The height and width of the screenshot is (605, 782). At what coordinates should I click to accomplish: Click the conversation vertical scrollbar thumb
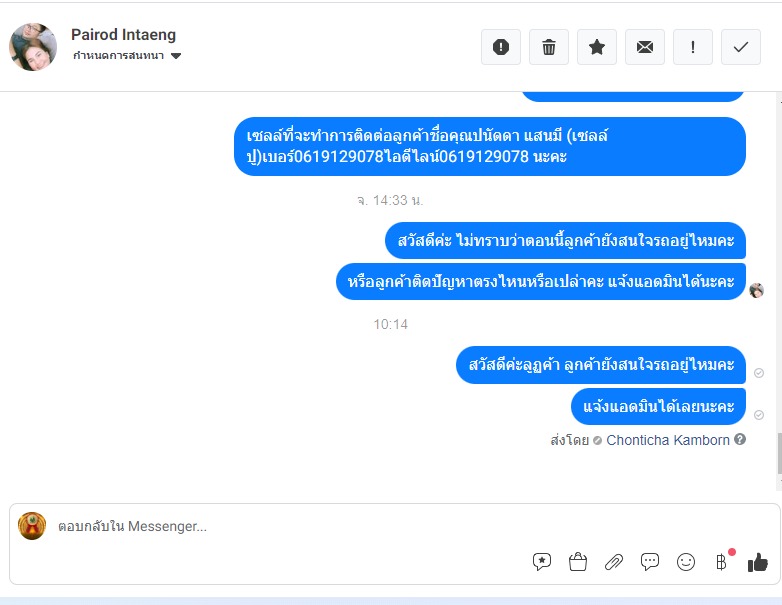[780, 453]
